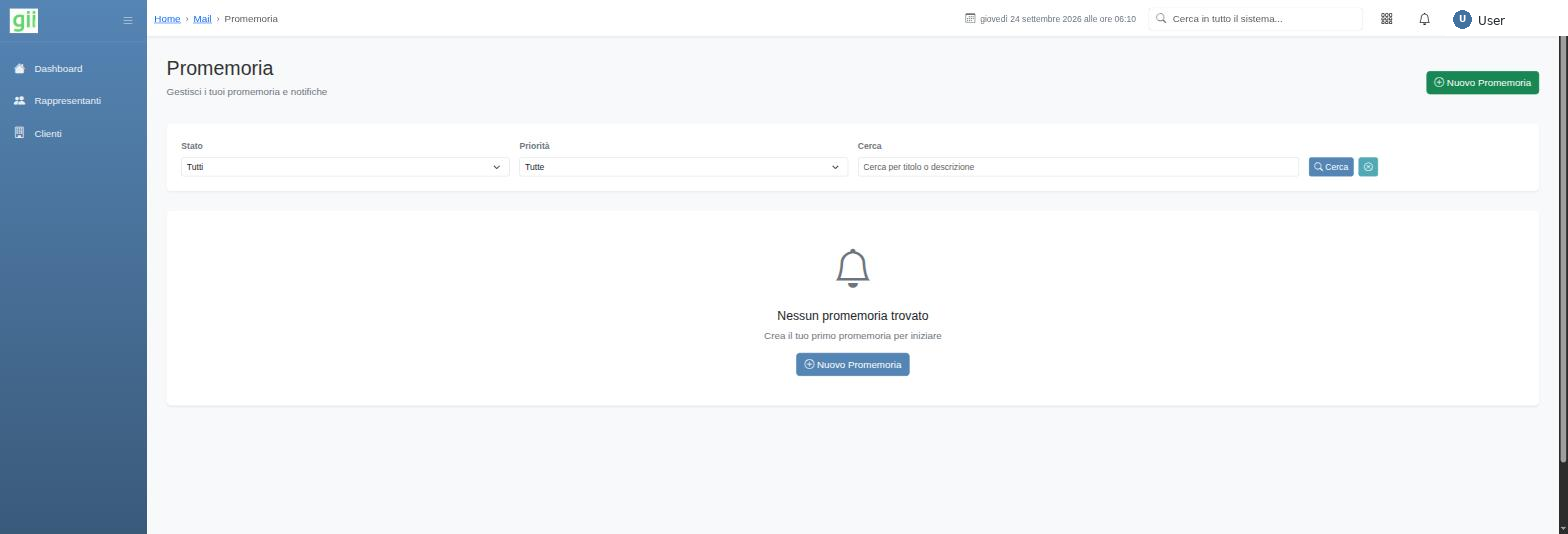Click the blue Cerca button
Screen dimensions: 1568x534
[x=1331, y=167]
